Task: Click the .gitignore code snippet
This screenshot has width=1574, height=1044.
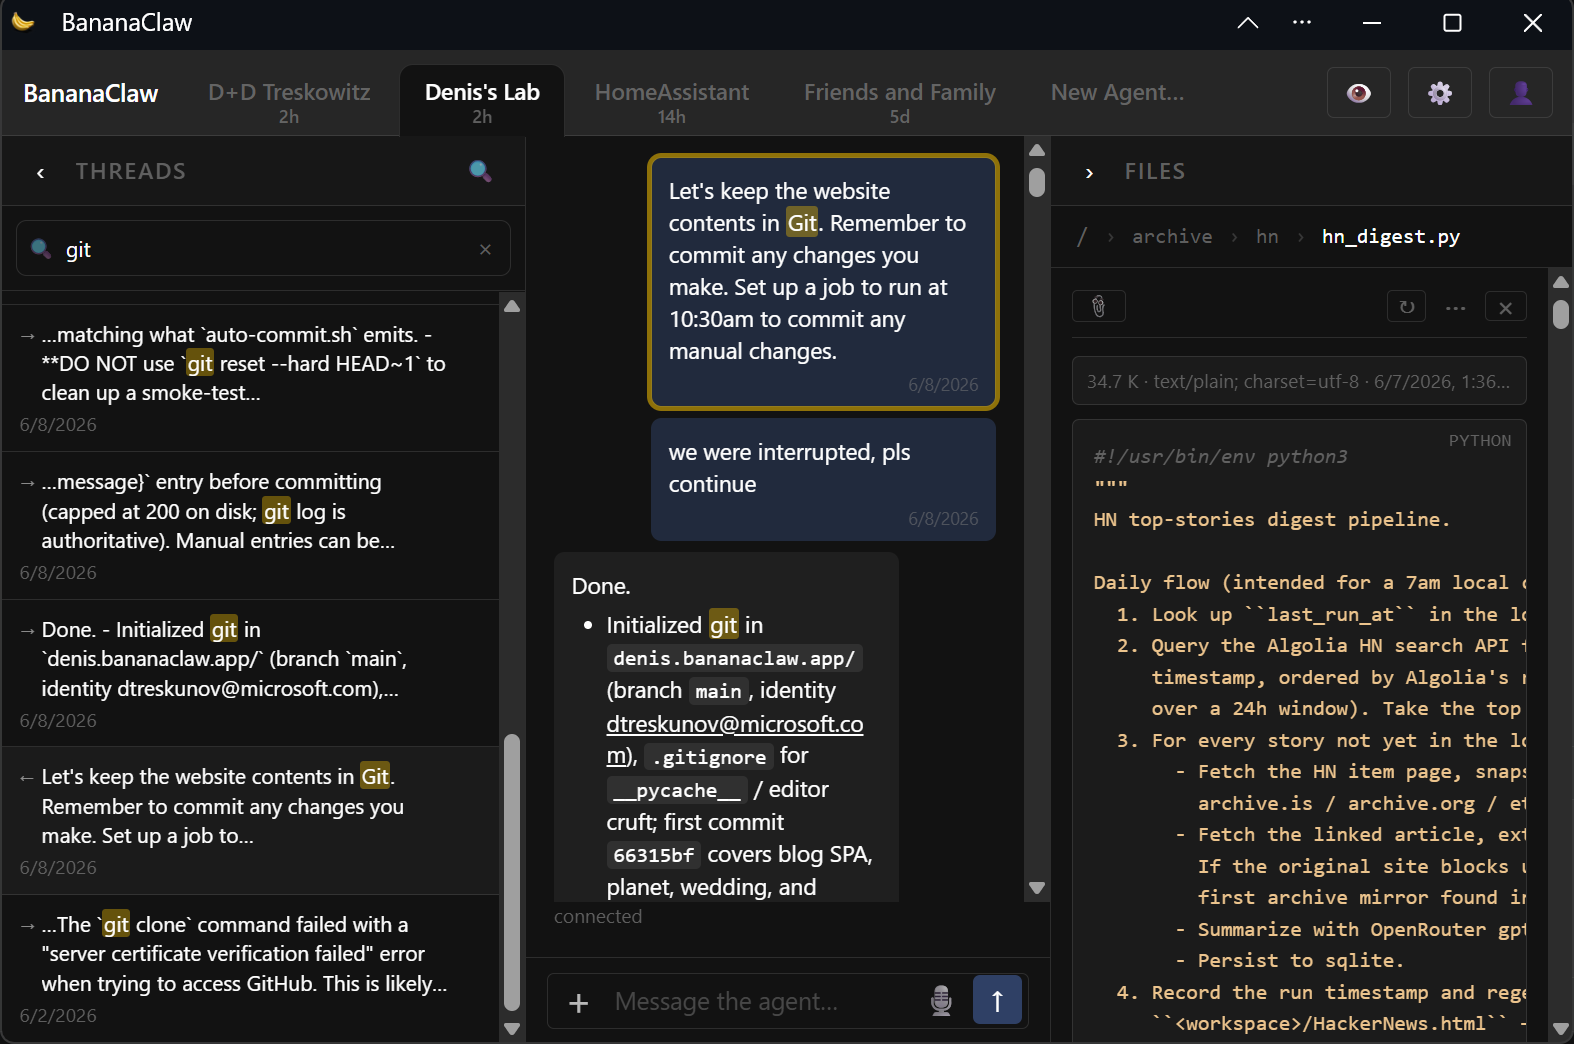Action: pyautogui.click(x=708, y=757)
